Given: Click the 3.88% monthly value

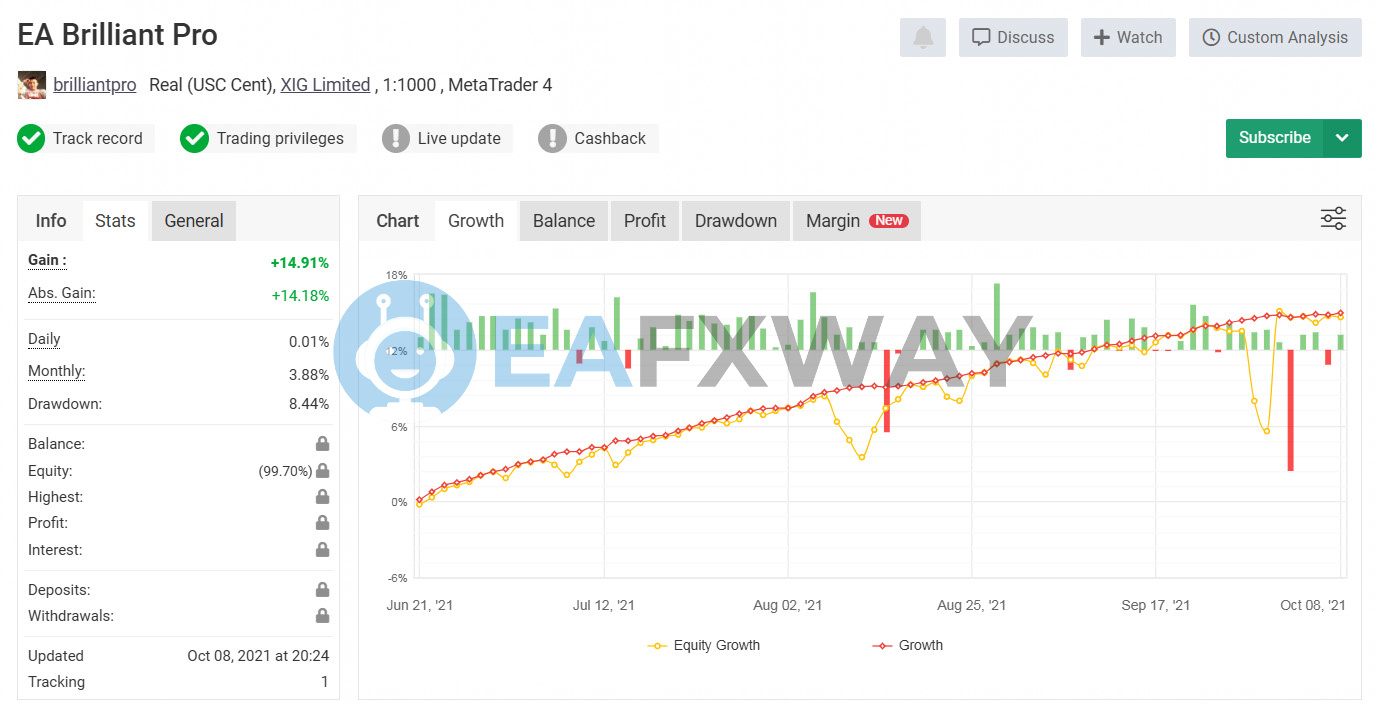Looking at the screenshot, I should click(309, 375).
